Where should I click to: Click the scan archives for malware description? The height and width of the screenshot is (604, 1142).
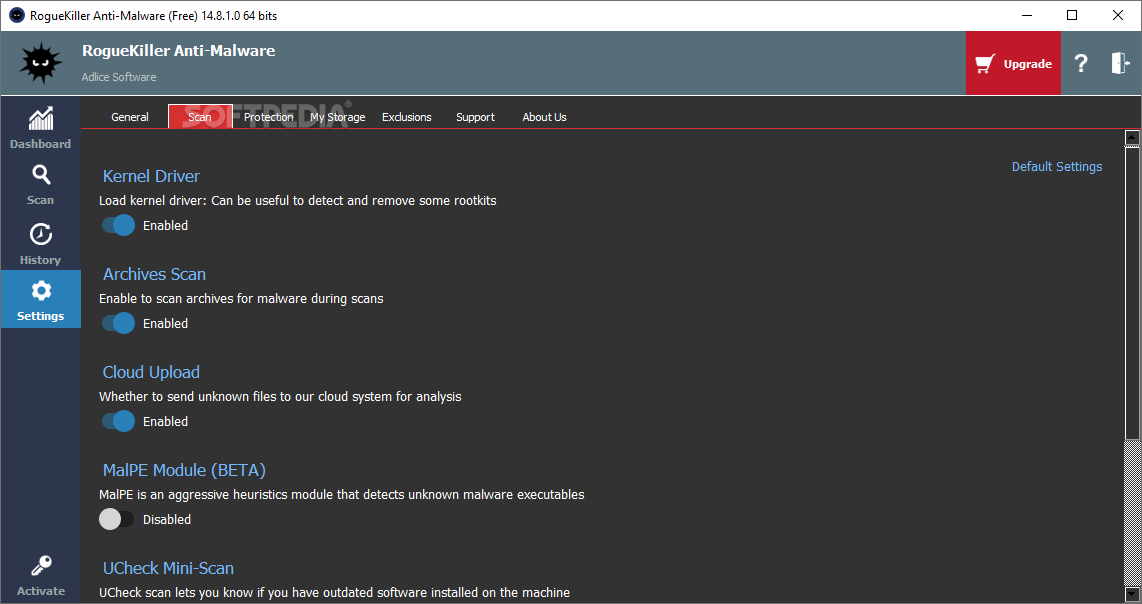click(x=241, y=299)
